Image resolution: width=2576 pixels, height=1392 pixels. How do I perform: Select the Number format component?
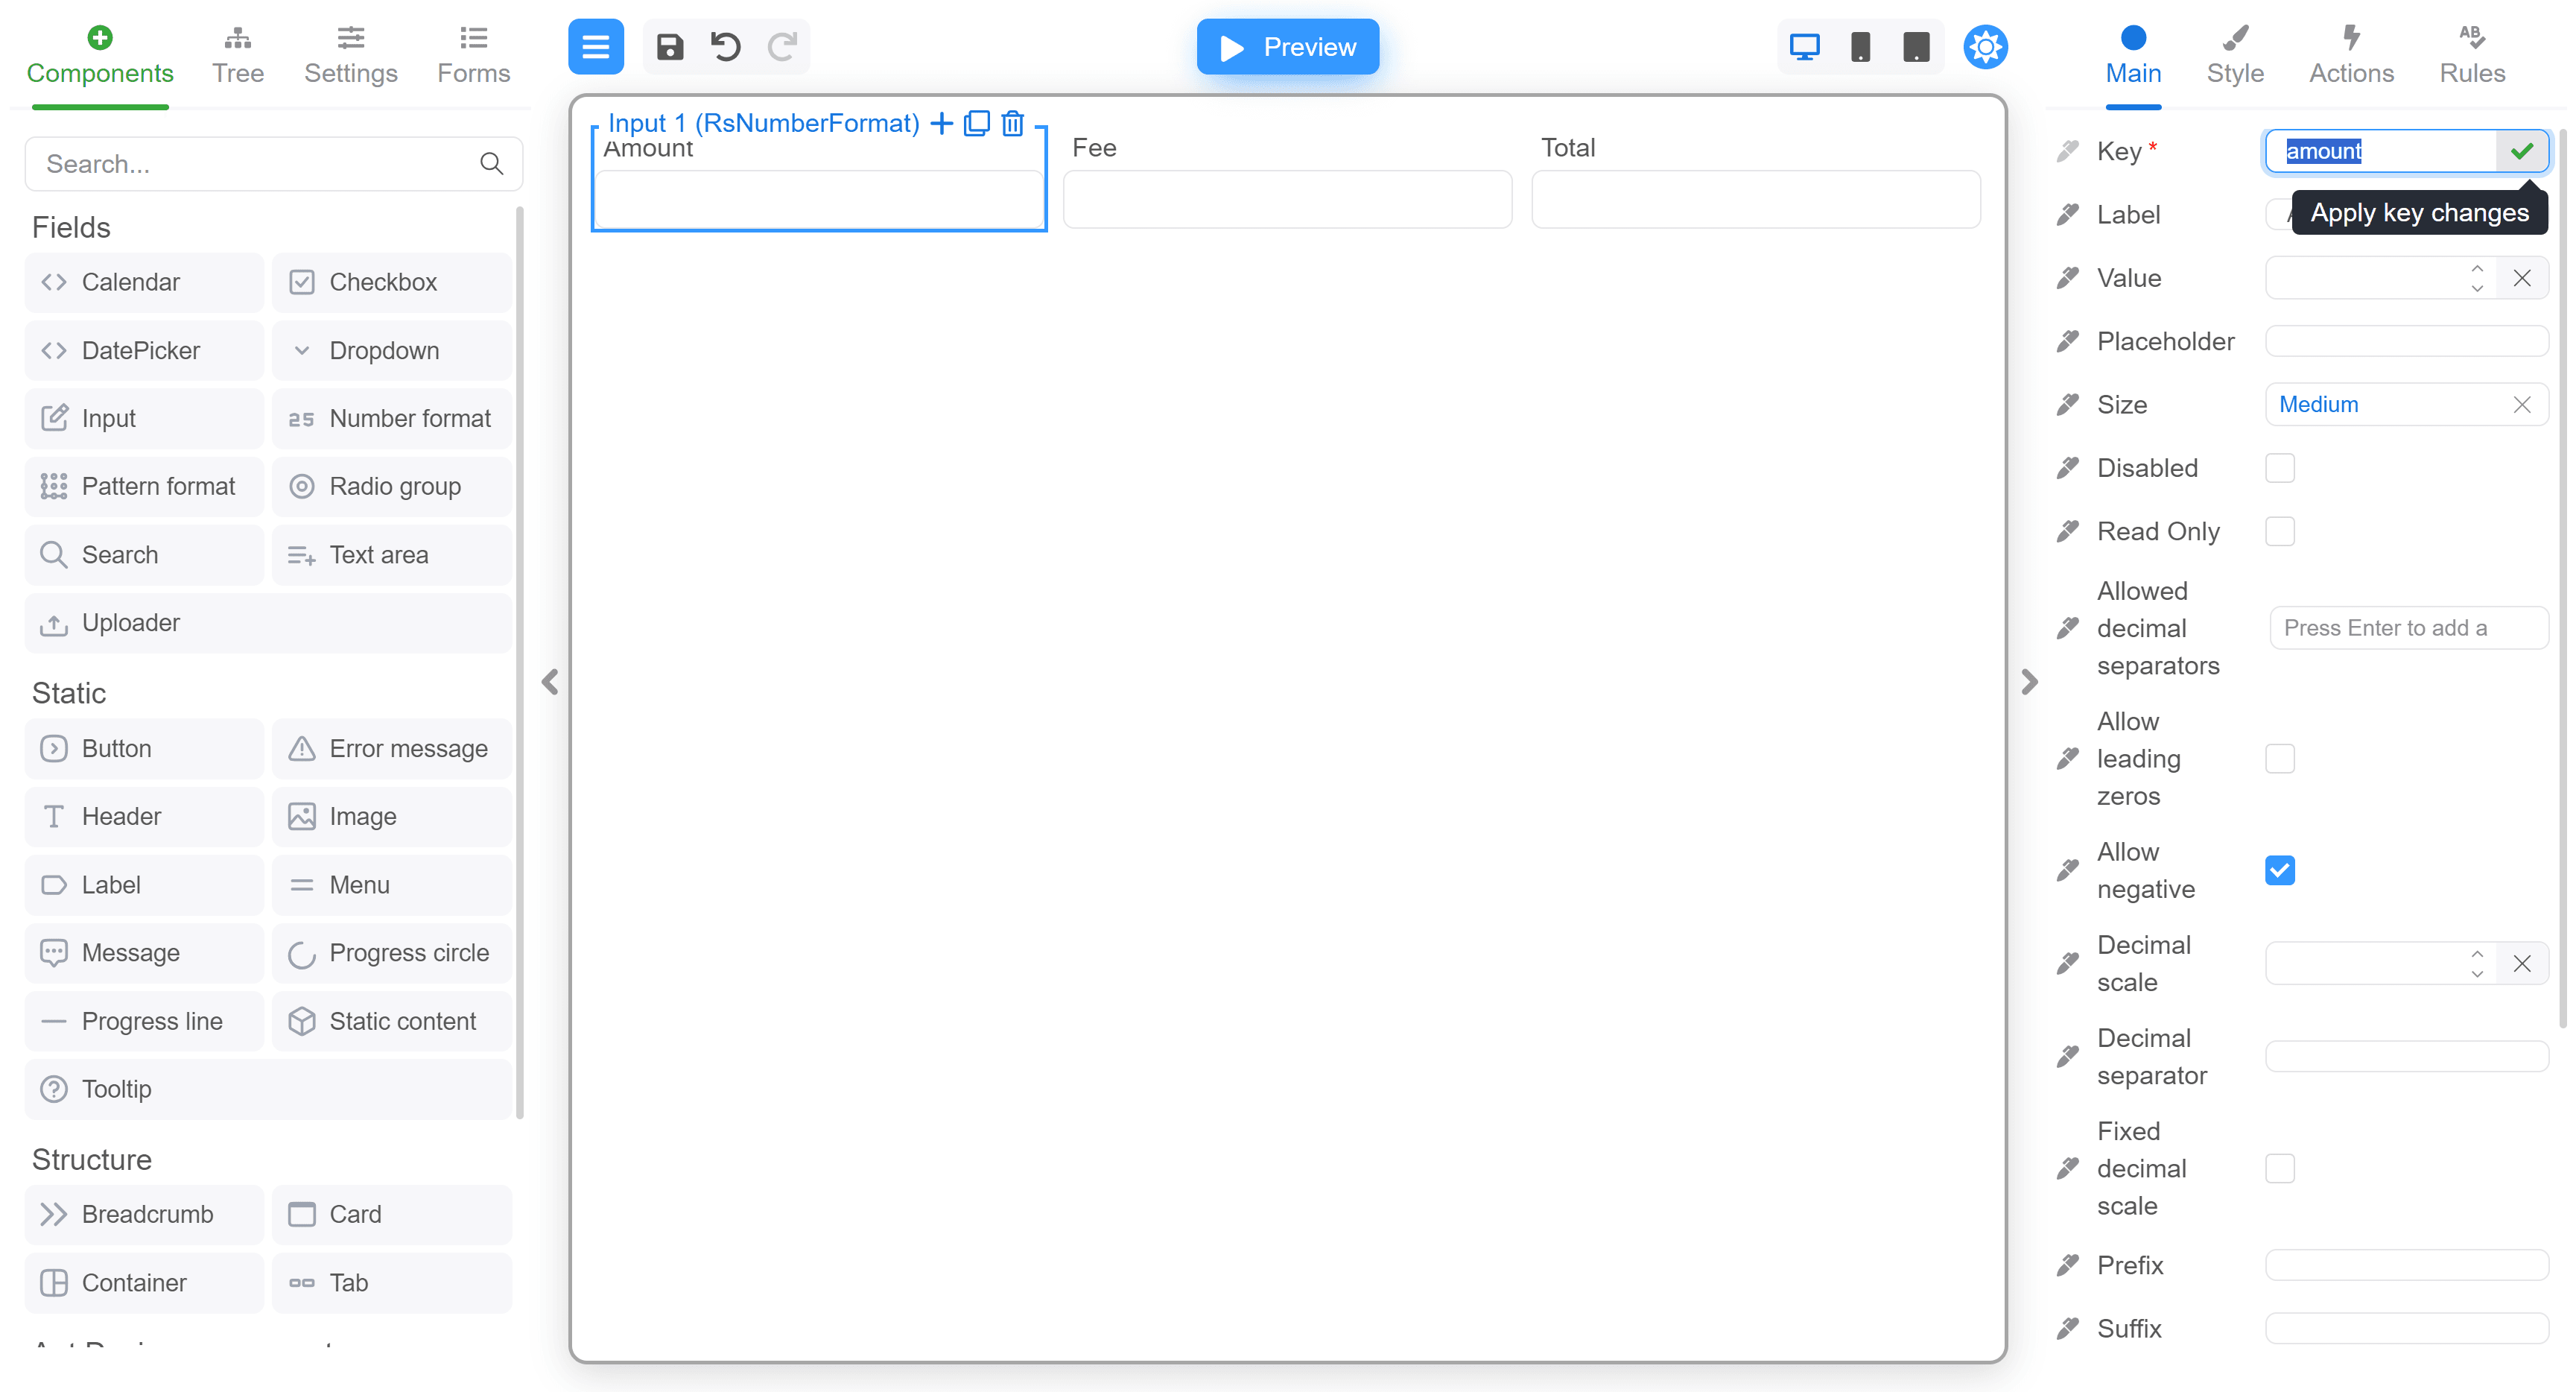(x=392, y=418)
